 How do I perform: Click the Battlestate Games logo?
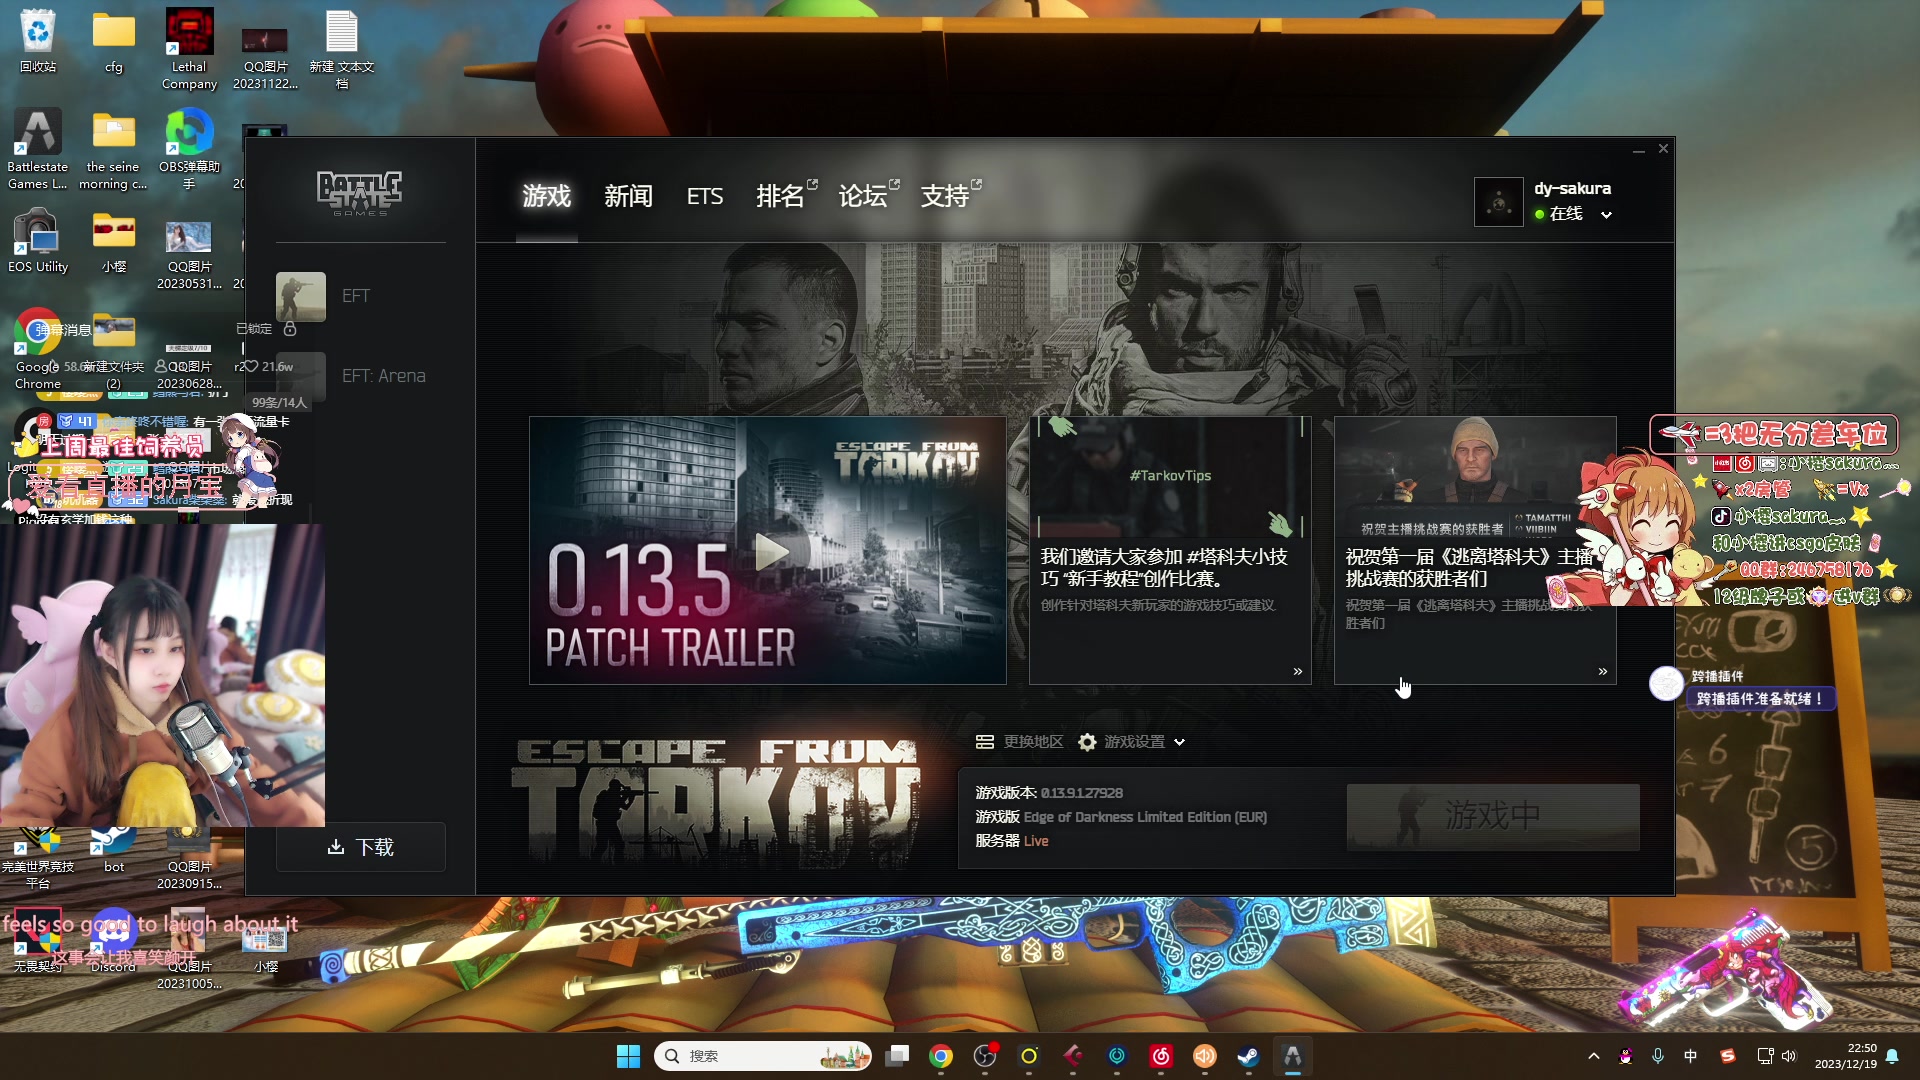tap(359, 193)
